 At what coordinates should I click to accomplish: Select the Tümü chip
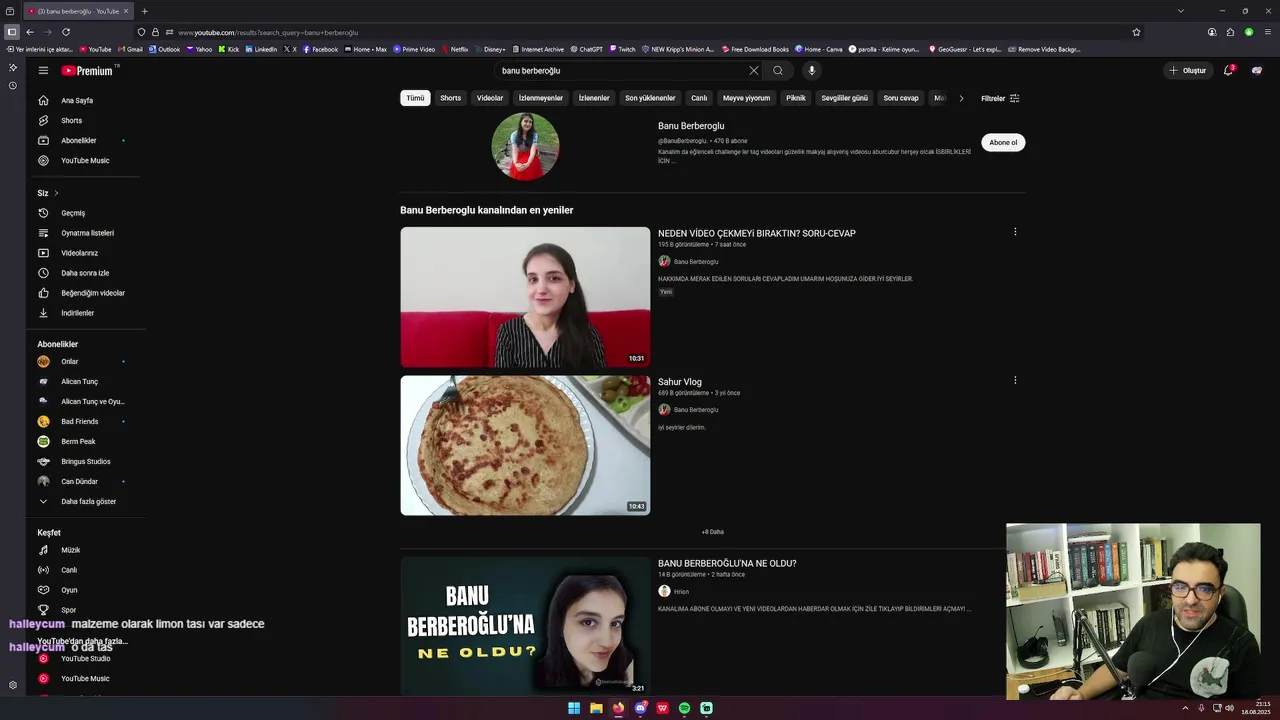click(x=415, y=98)
